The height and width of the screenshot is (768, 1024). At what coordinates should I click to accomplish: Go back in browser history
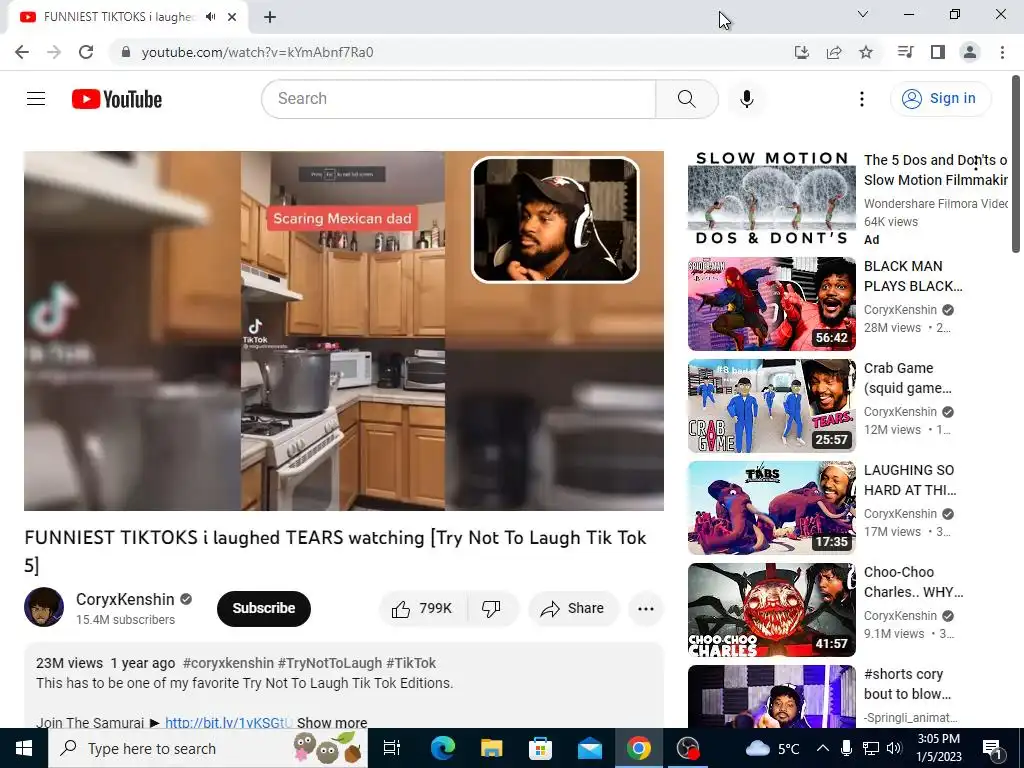[x=22, y=52]
